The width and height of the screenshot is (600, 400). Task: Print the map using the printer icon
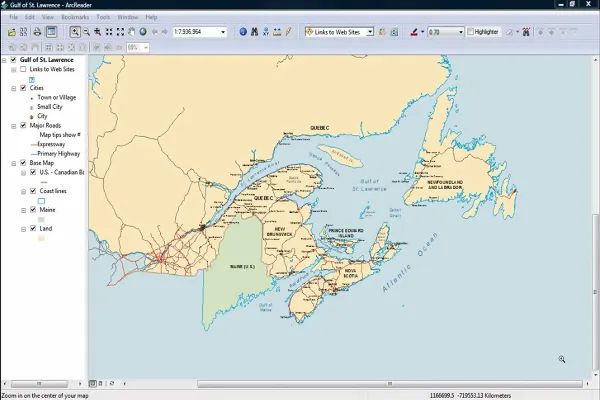pos(37,32)
